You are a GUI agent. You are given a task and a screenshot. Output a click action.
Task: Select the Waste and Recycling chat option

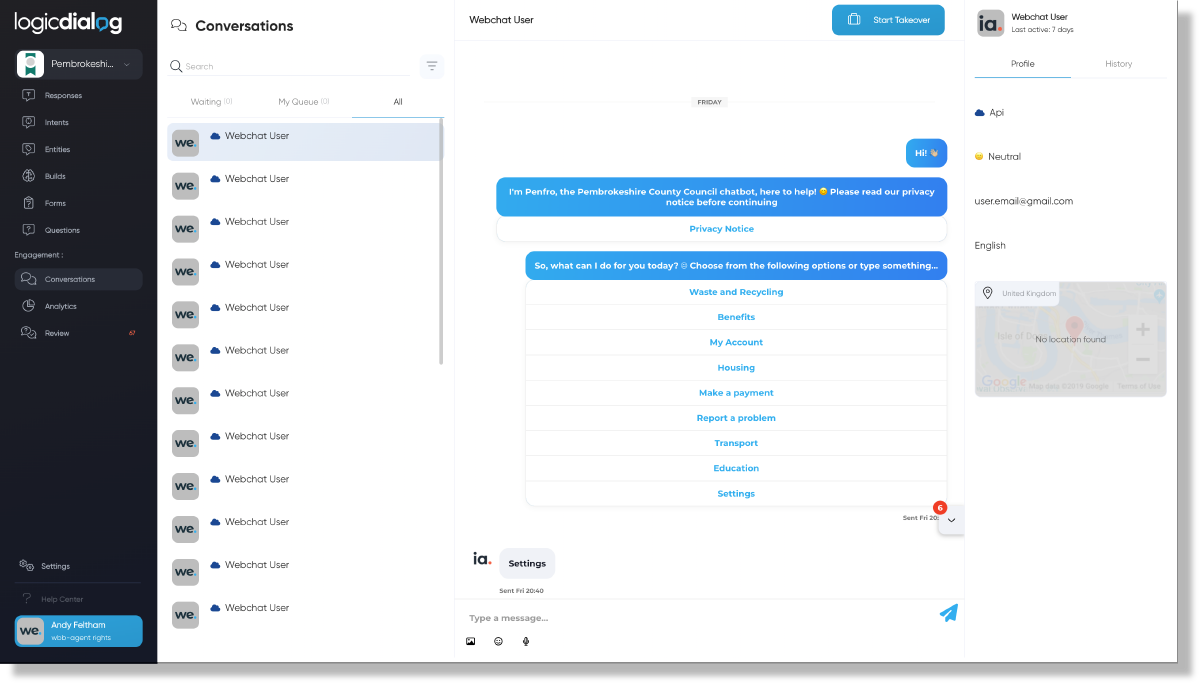point(736,291)
